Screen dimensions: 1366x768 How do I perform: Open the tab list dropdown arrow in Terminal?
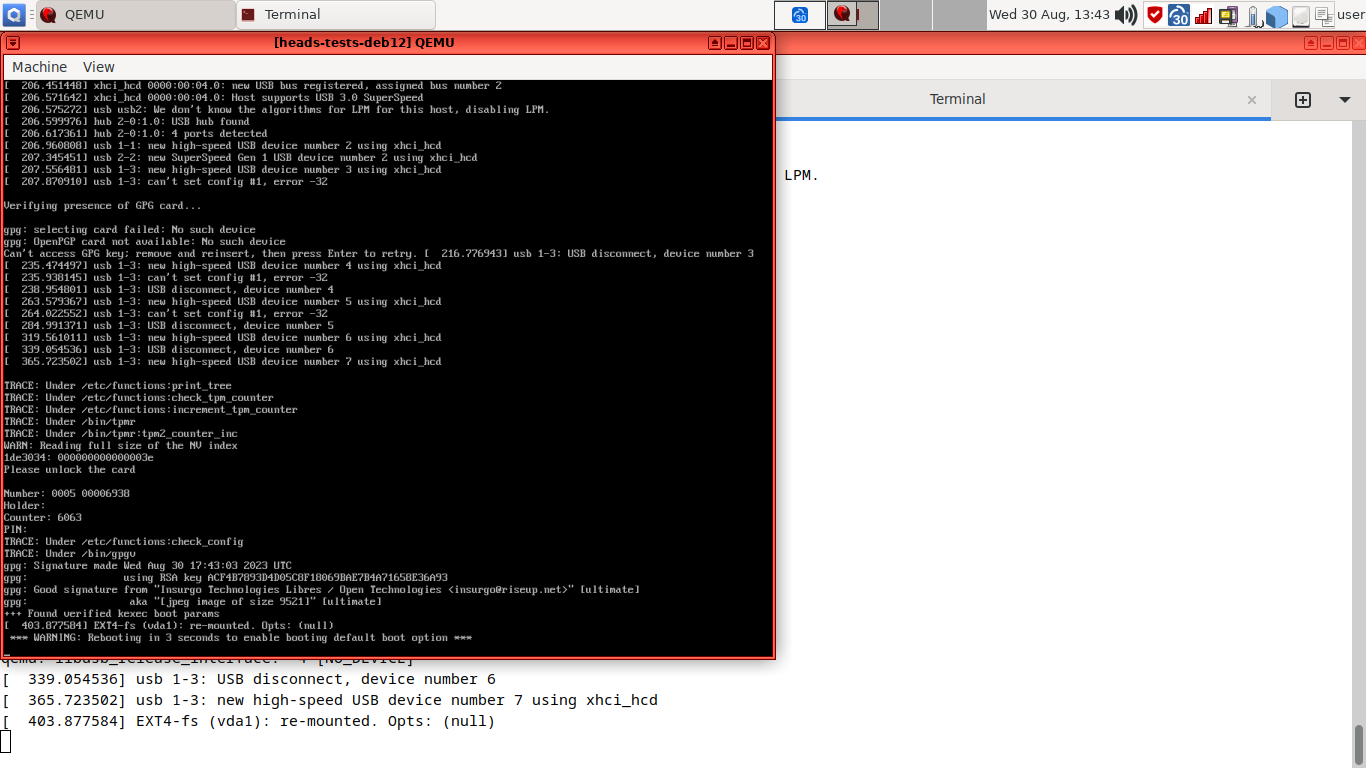[1343, 100]
